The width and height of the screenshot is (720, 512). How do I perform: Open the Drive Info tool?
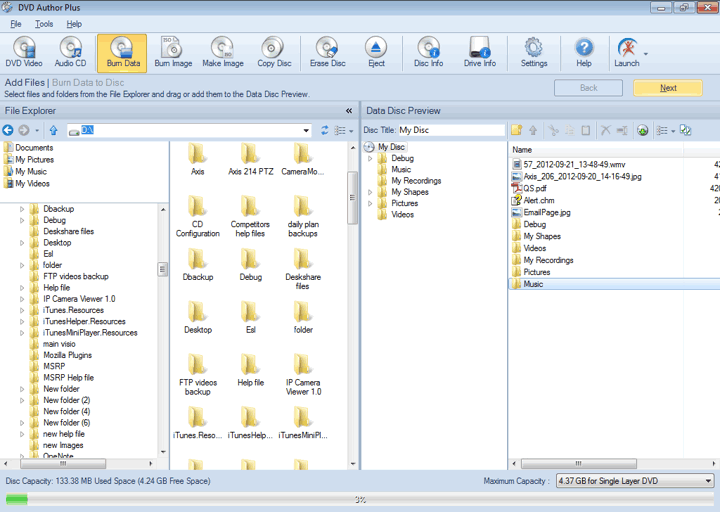tap(480, 52)
